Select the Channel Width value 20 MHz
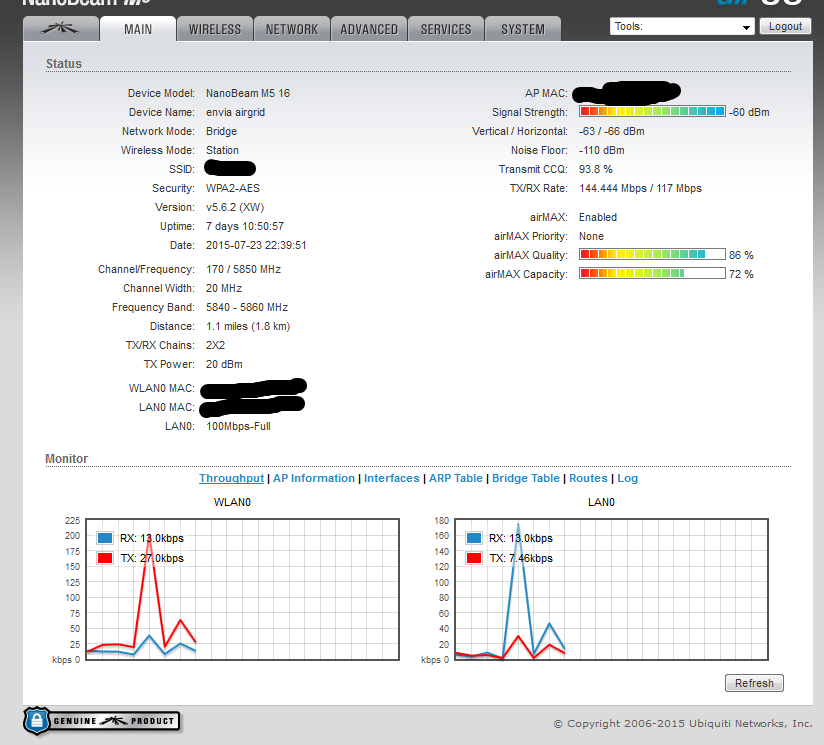 pyautogui.click(x=224, y=288)
